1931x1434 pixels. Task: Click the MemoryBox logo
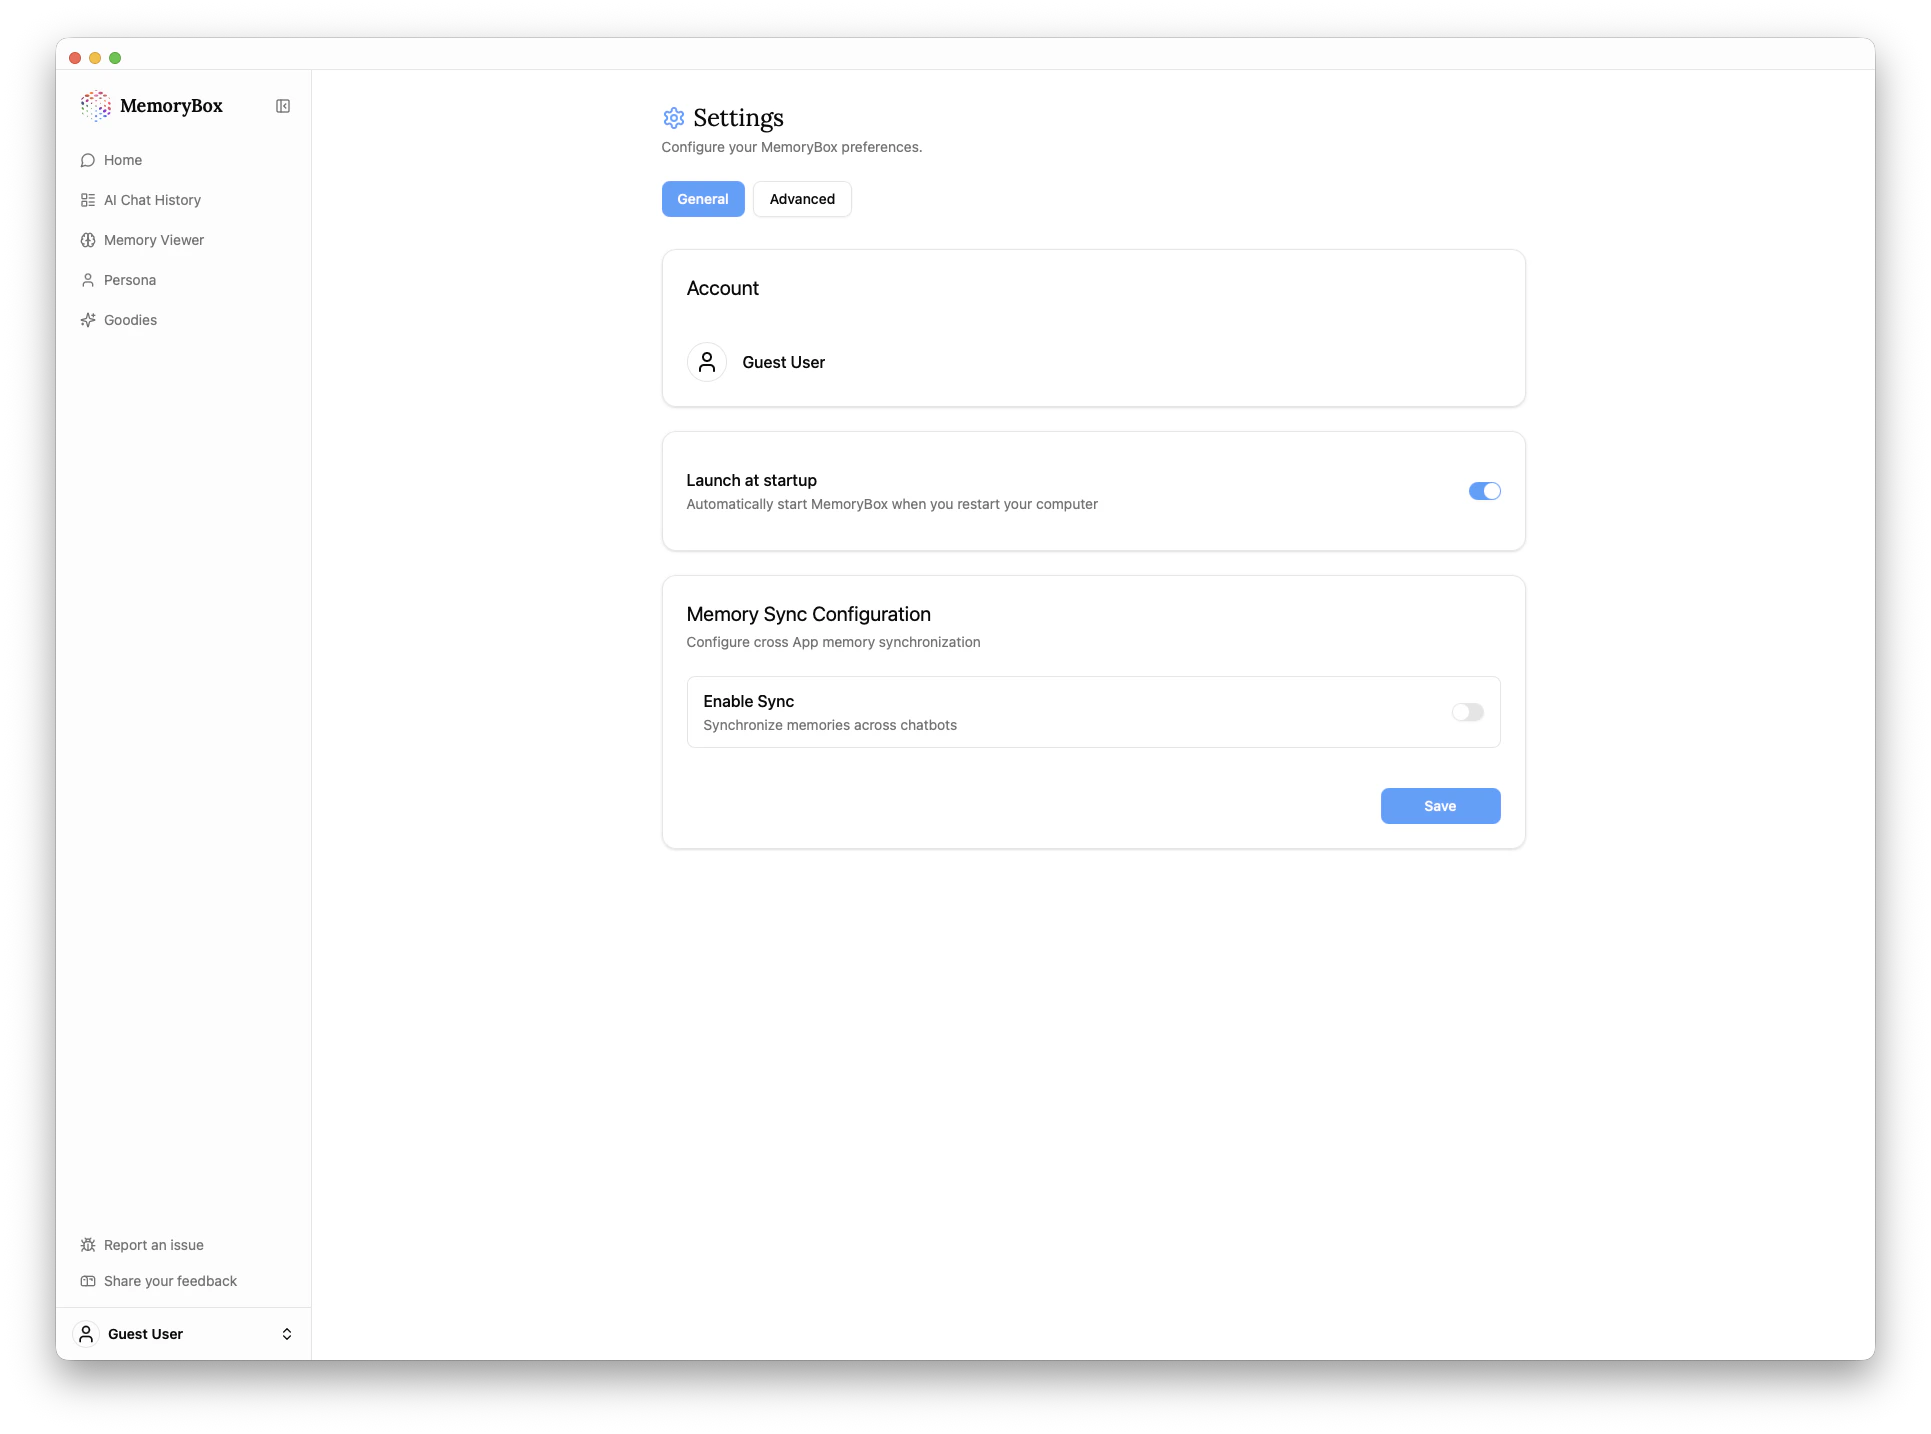[x=96, y=106]
